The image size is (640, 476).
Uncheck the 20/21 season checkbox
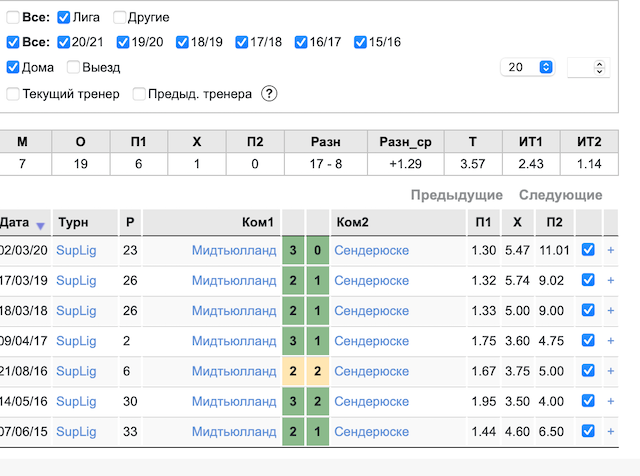(x=64, y=42)
